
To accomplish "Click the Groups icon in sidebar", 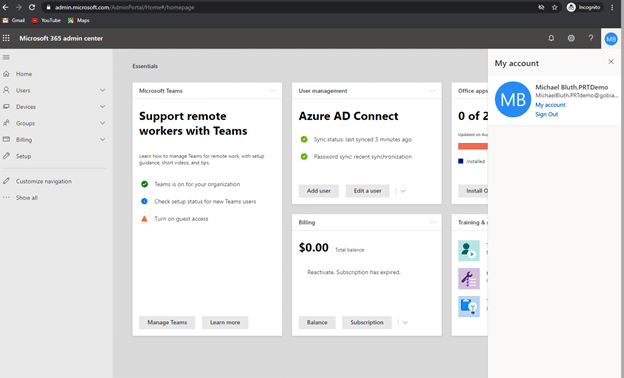I will point(6,123).
